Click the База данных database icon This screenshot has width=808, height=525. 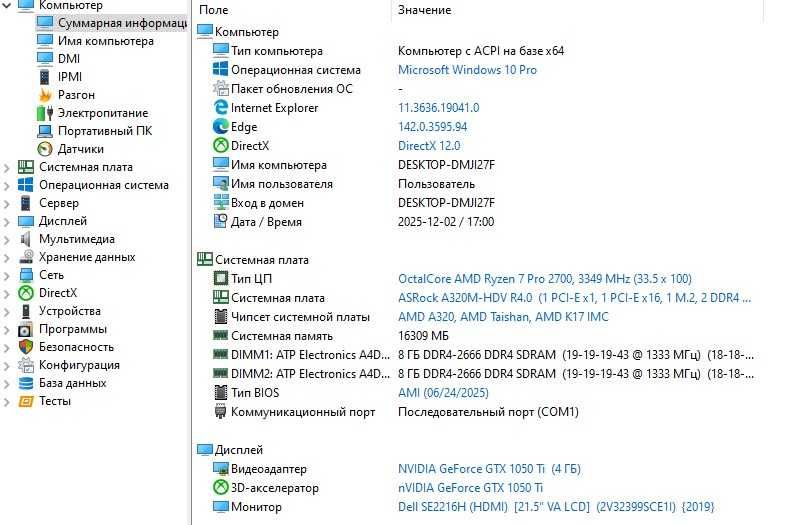pyautogui.click(x=26, y=383)
